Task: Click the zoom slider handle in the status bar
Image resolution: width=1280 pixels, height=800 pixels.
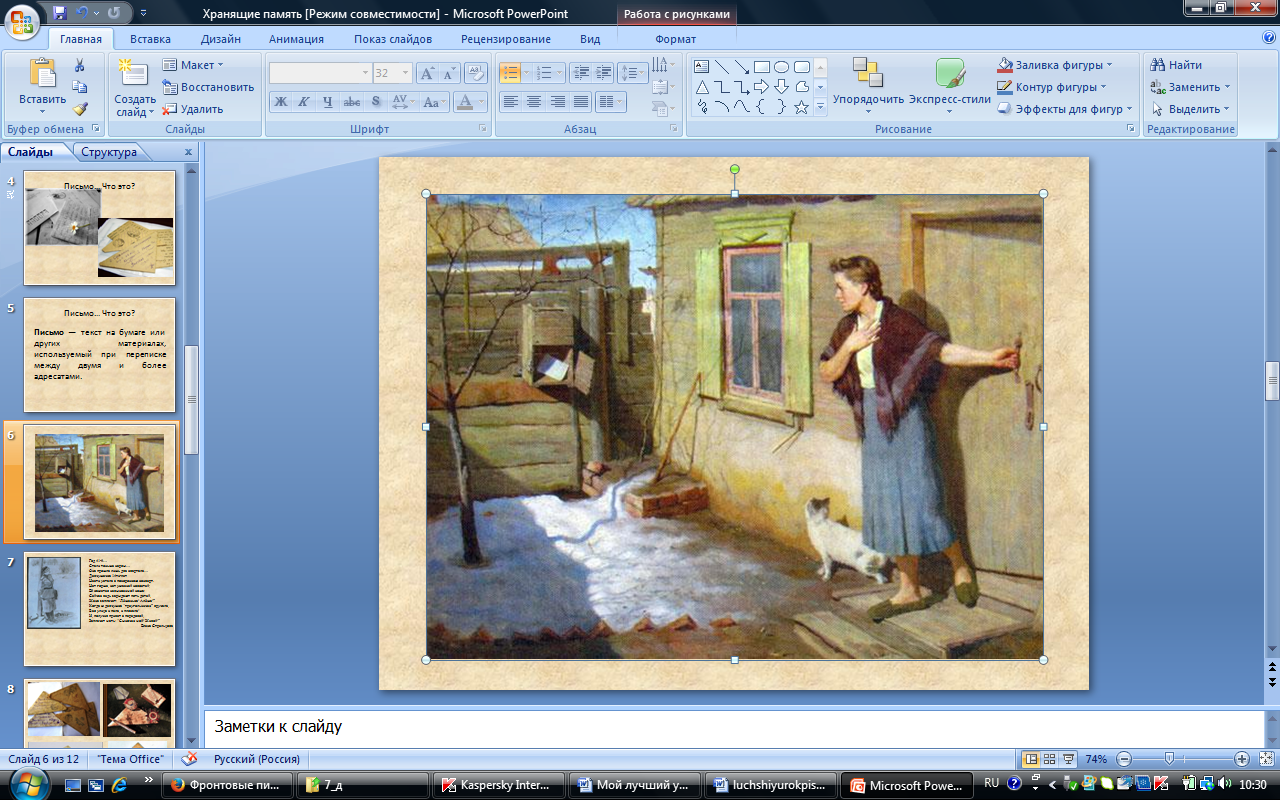Action: pos(1168,759)
